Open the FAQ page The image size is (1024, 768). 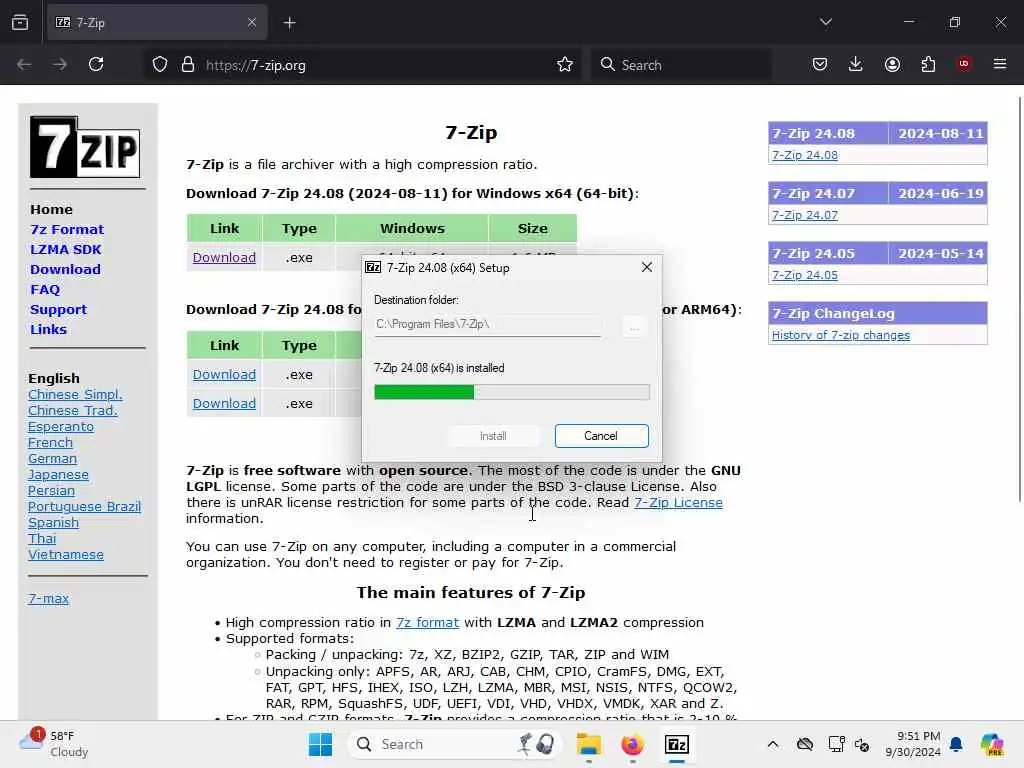pos(44,290)
